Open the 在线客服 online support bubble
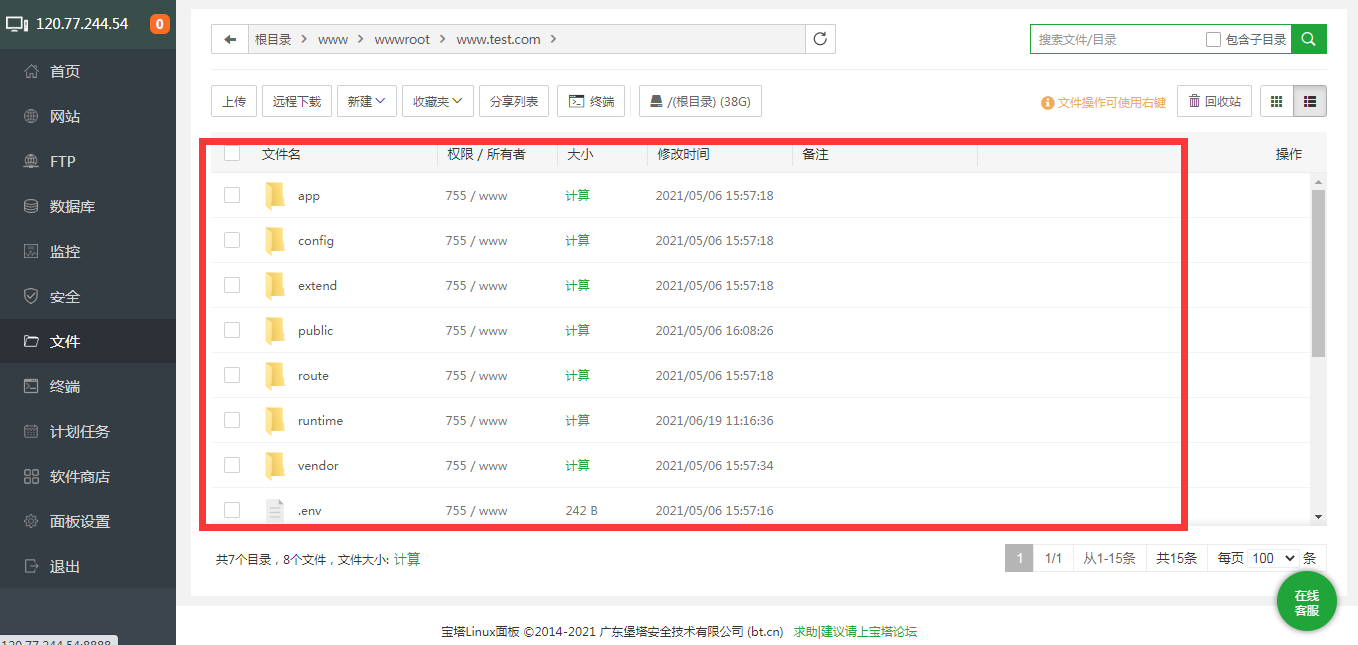The width and height of the screenshot is (1358, 645). point(1307,603)
